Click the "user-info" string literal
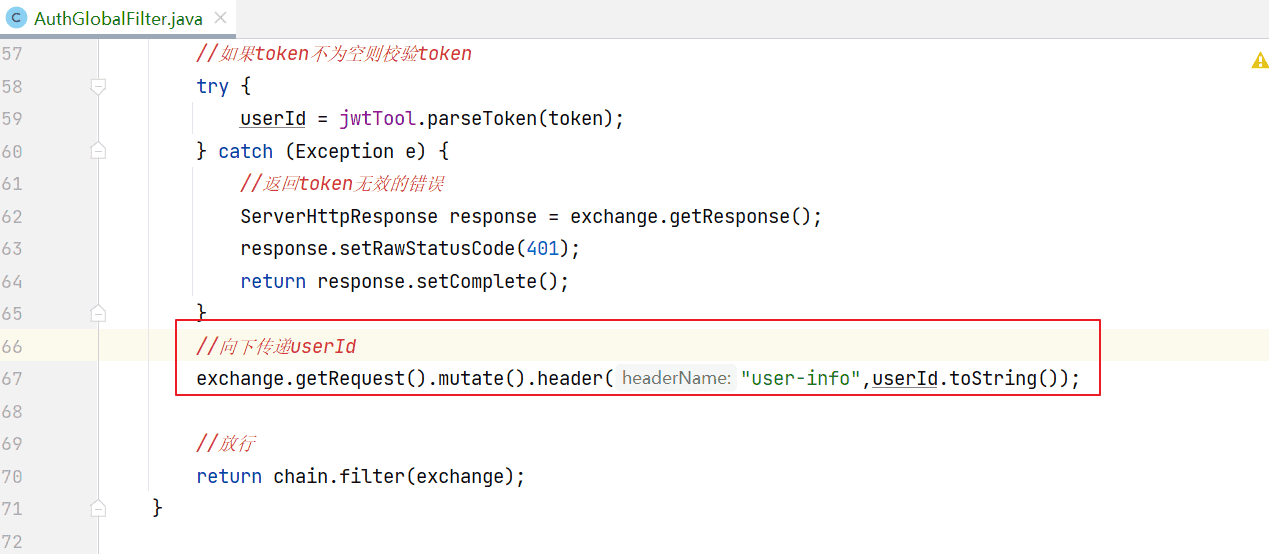Image resolution: width=1269 pixels, height=554 pixels. [x=801, y=379]
